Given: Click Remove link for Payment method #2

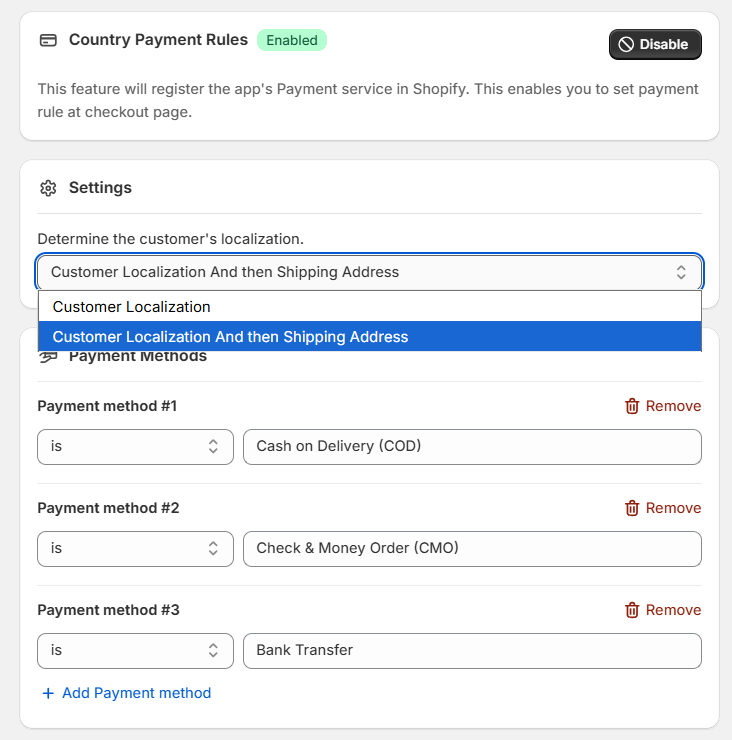Looking at the screenshot, I should click(x=673, y=508).
